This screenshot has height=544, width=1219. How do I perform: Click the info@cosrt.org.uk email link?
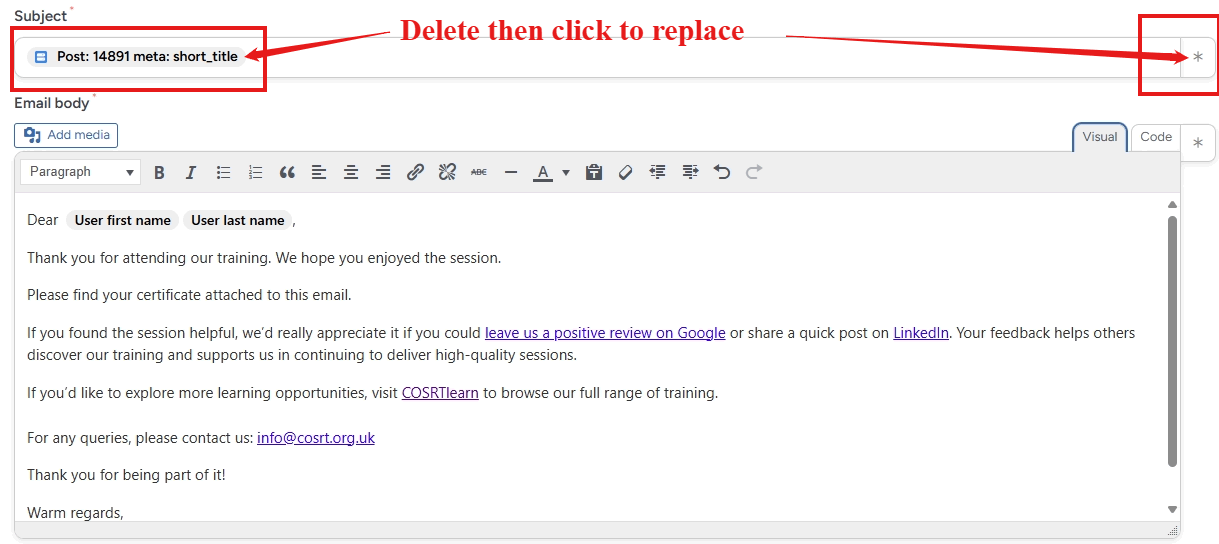tap(316, 438)
